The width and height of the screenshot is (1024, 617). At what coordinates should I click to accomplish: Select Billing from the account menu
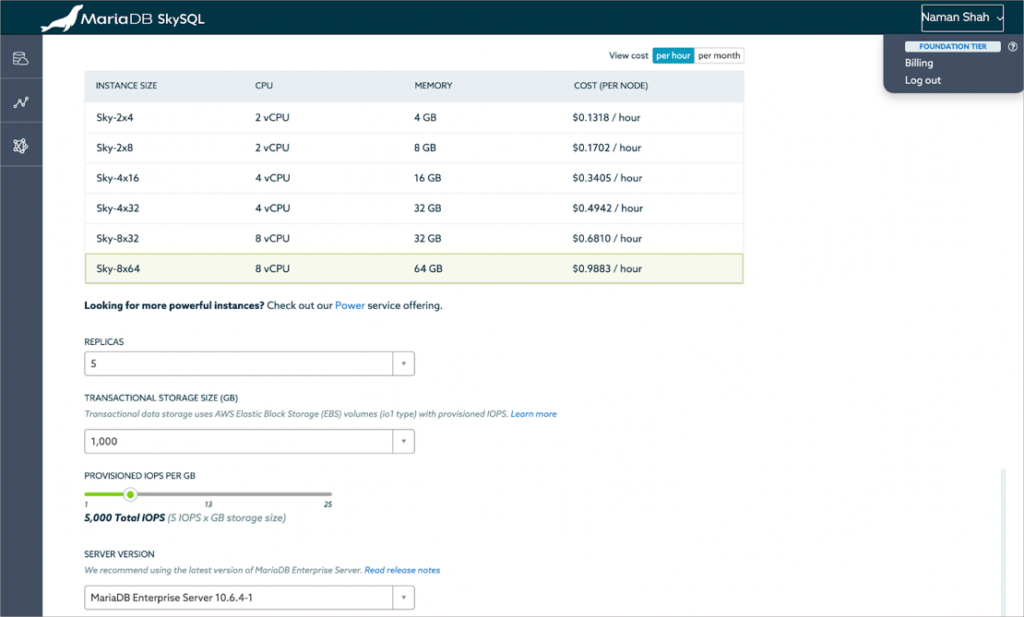point(917,62)
